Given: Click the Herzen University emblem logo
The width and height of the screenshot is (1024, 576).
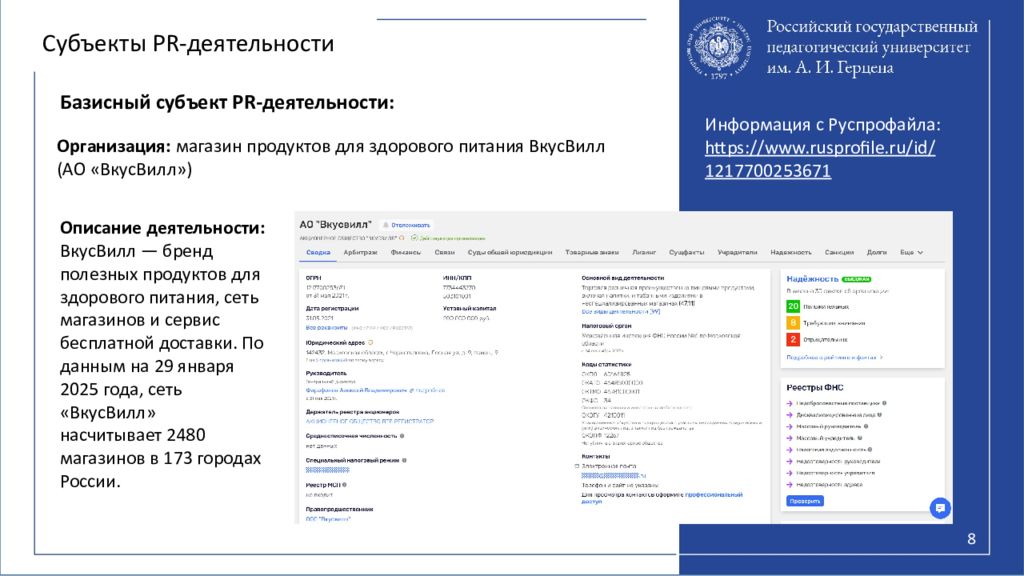Looking at the screenshot, I should 718,47.
